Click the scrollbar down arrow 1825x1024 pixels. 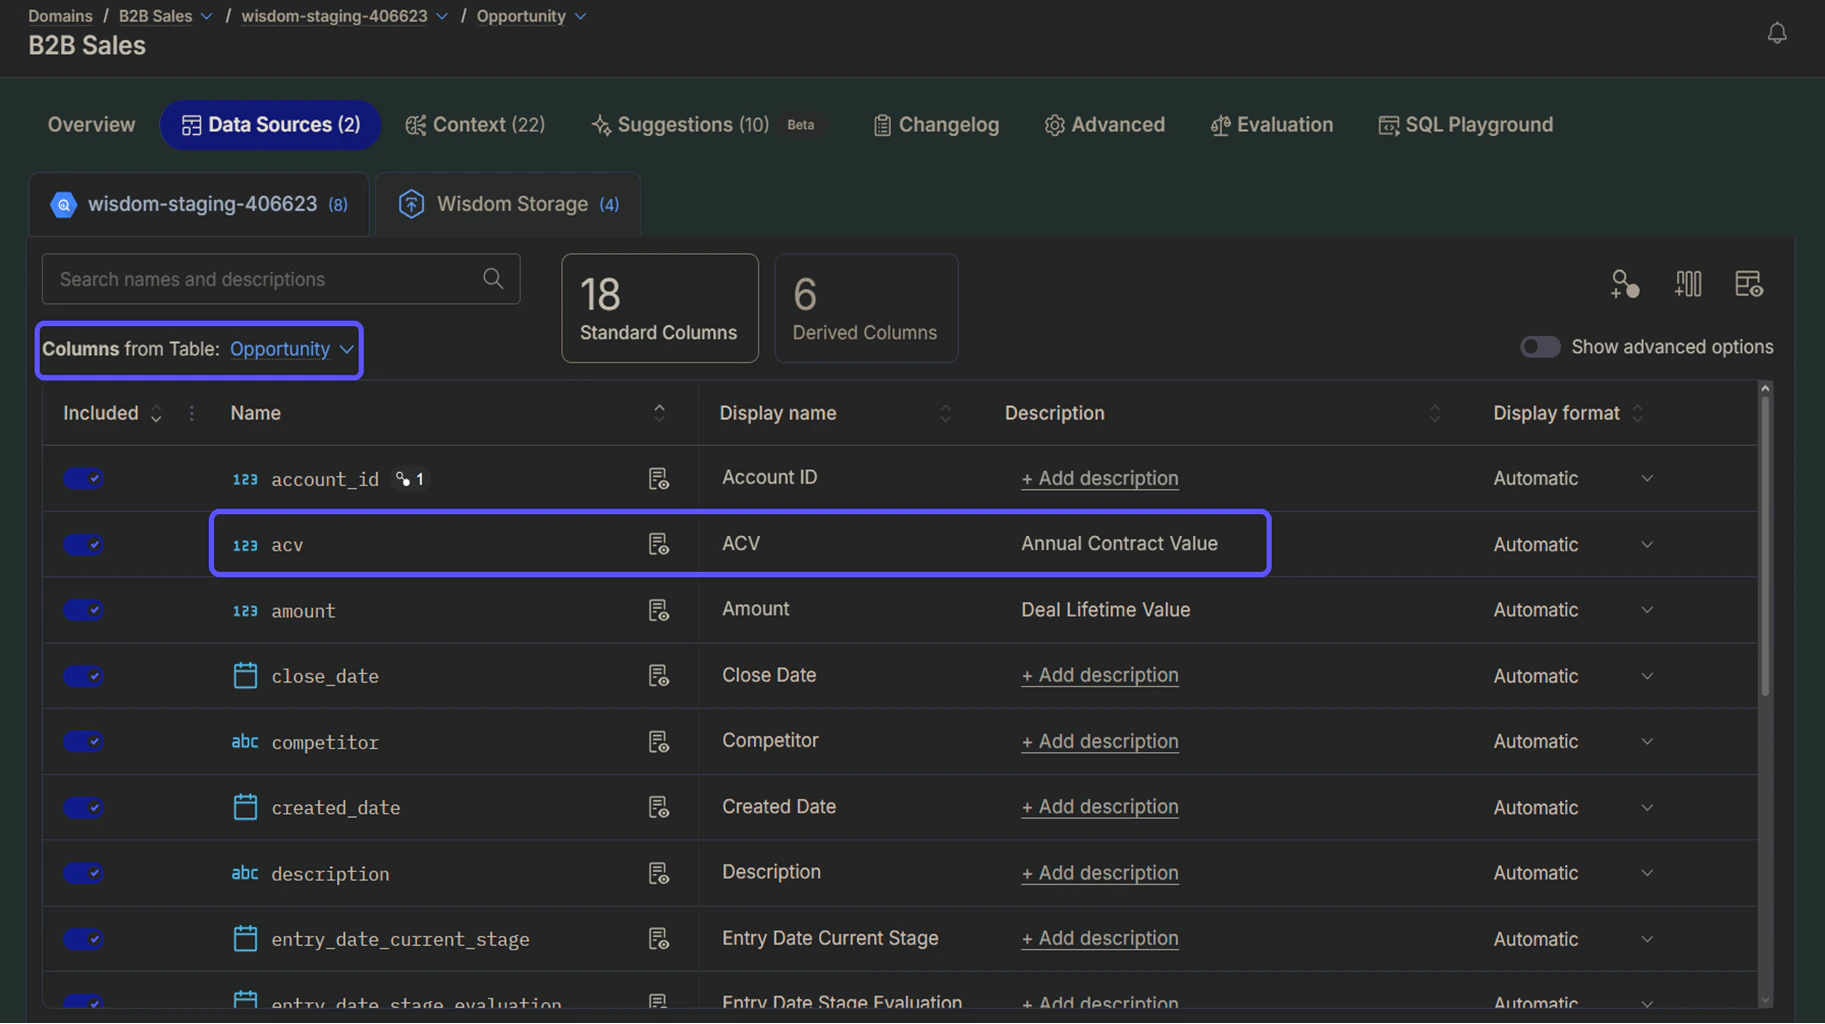click(x=1765, y=1000)
